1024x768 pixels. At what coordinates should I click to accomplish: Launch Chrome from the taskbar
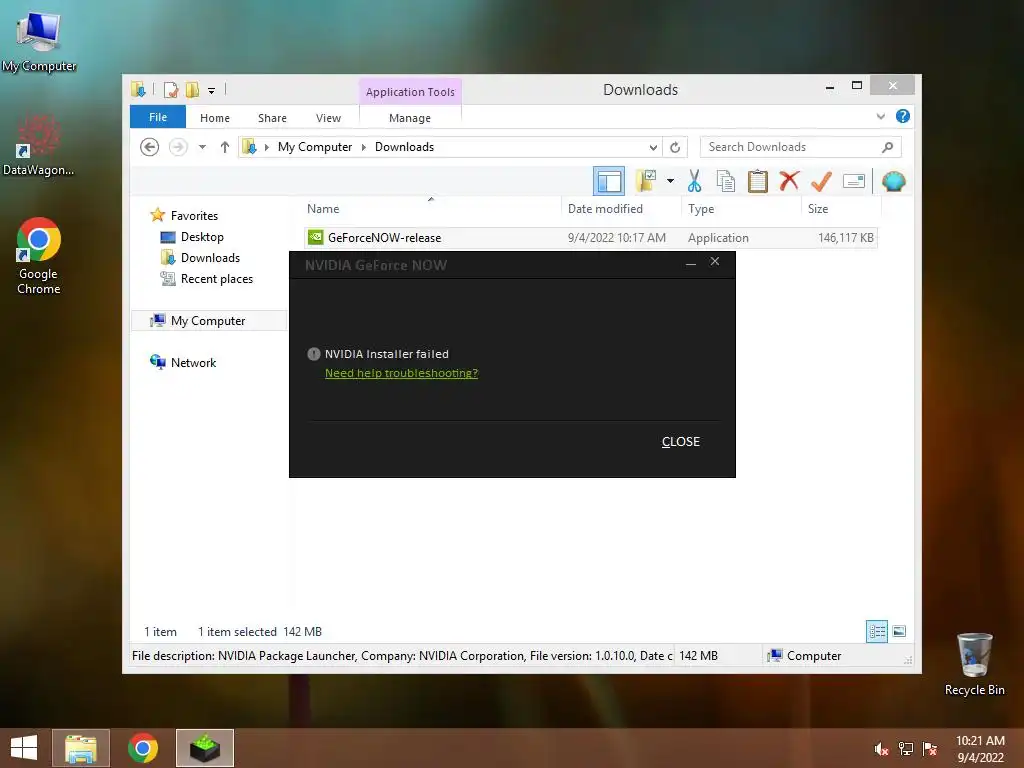(142, 748)
